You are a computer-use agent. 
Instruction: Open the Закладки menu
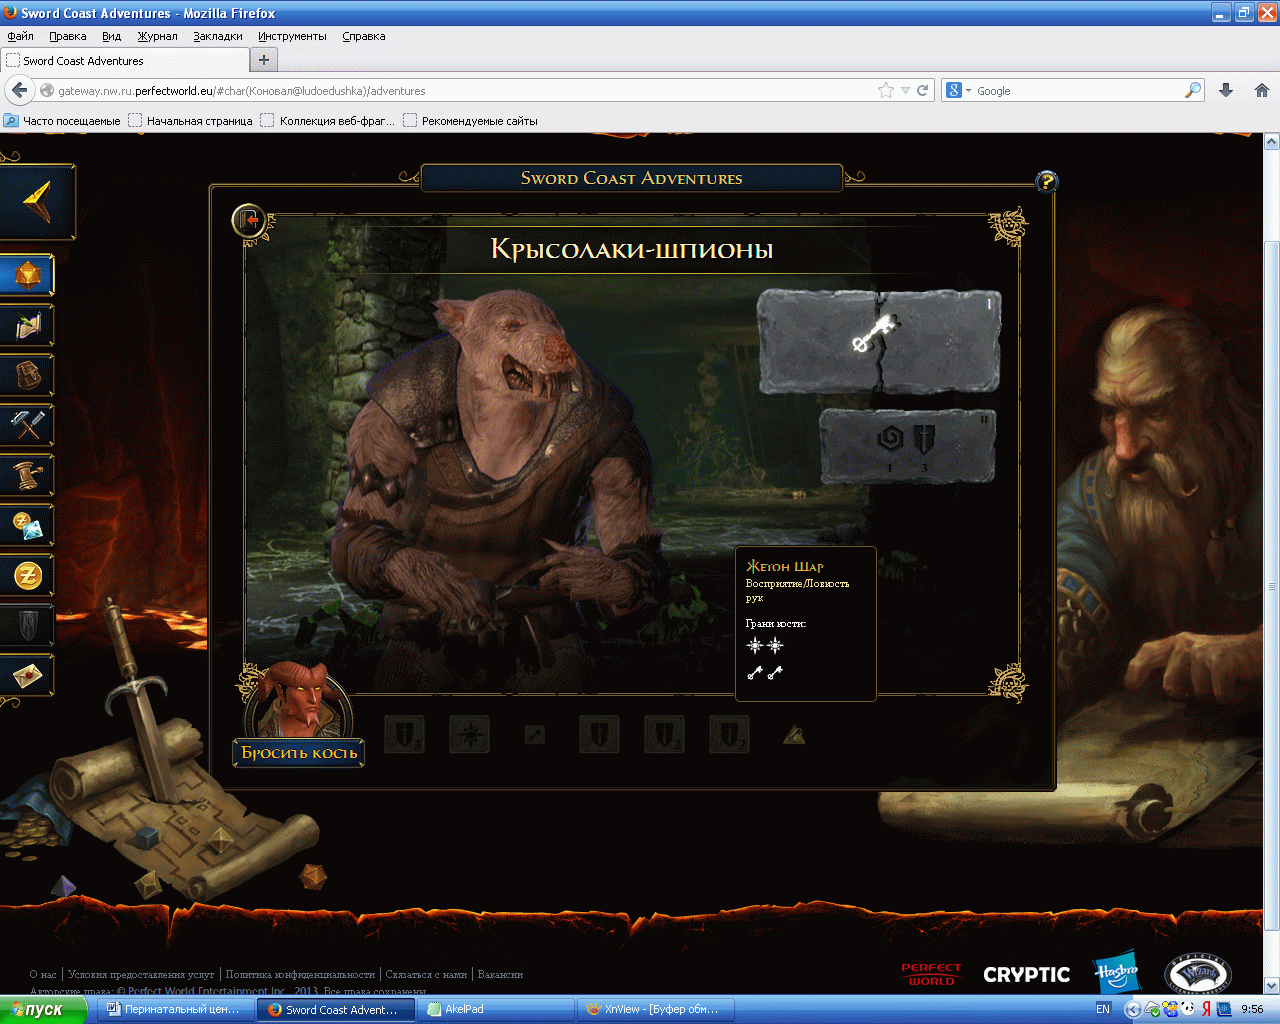click(x=218, y=36)
